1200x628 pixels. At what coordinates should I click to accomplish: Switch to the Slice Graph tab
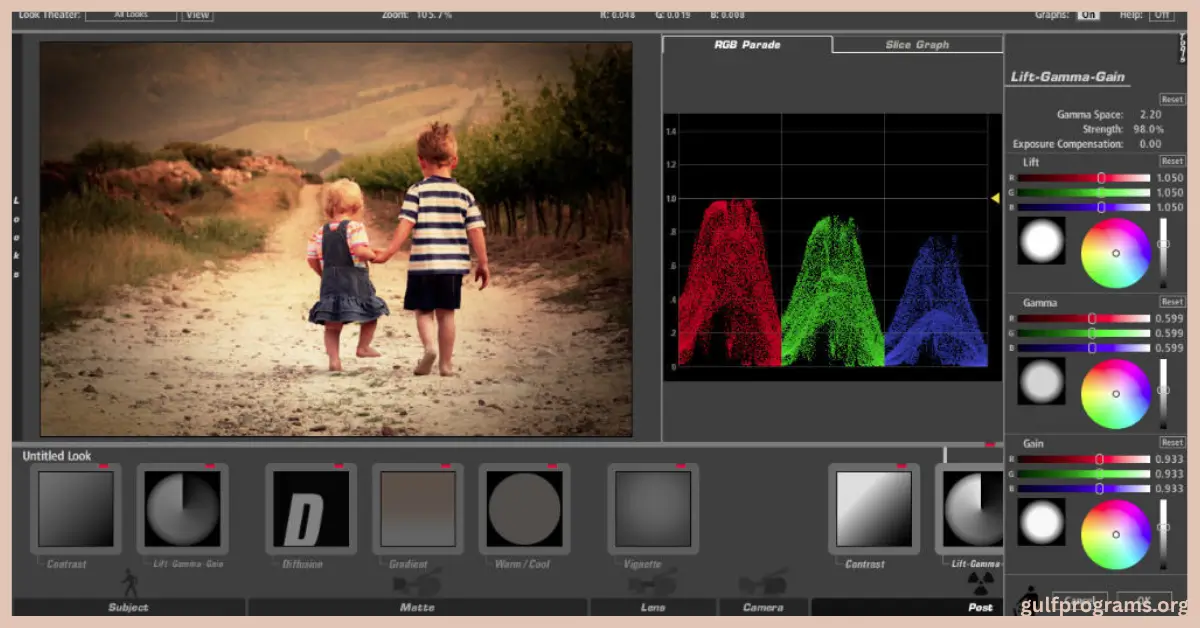point(916,44)
